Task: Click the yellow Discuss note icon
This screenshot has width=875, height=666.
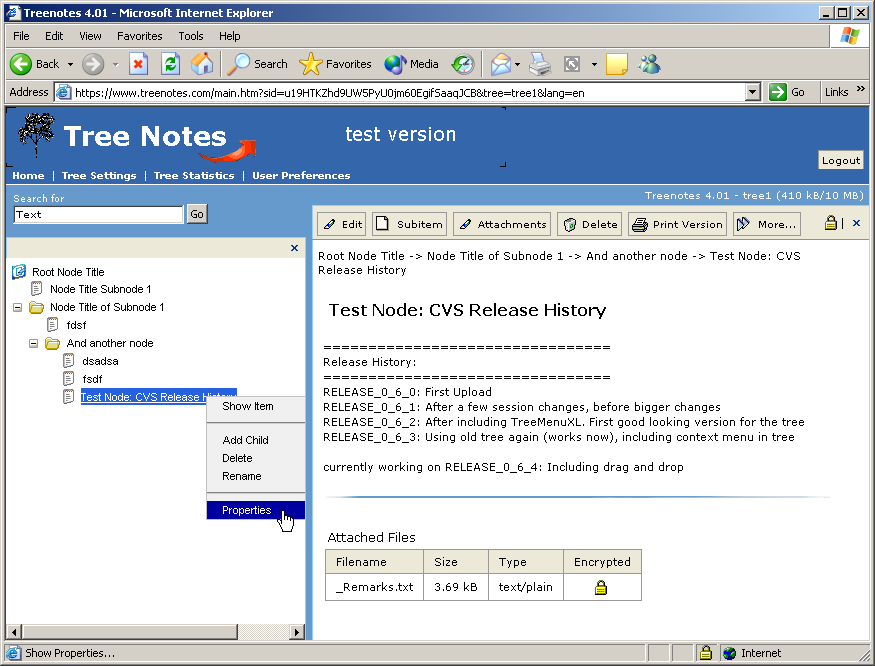Action: [617, 64]
